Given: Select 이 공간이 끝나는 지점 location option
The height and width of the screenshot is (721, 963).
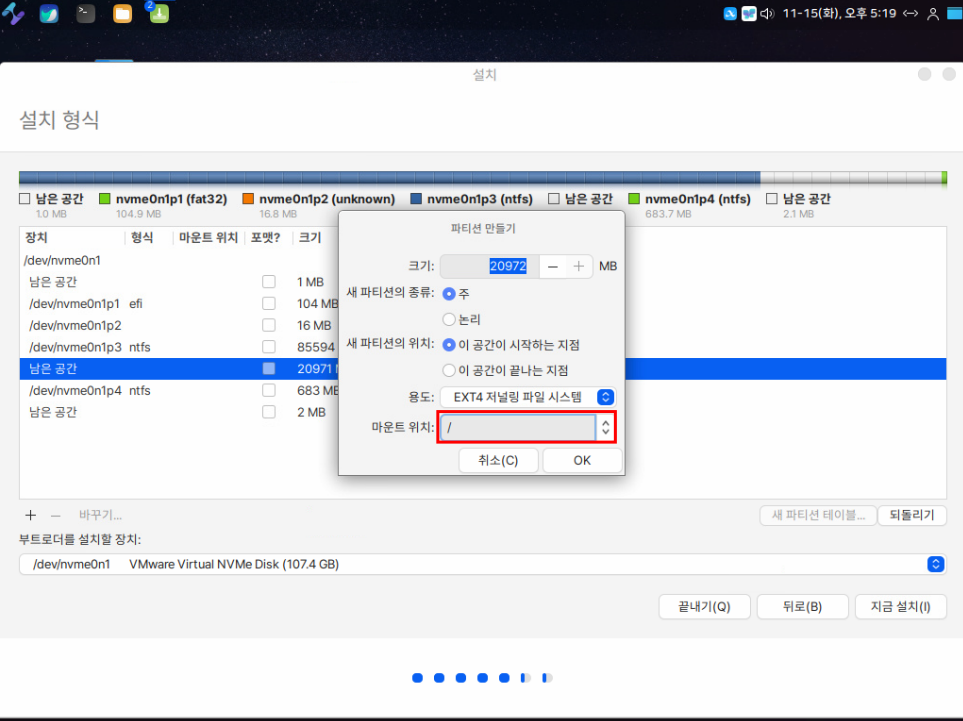Looking at the screenshot, I should click(x=449, y=370).
